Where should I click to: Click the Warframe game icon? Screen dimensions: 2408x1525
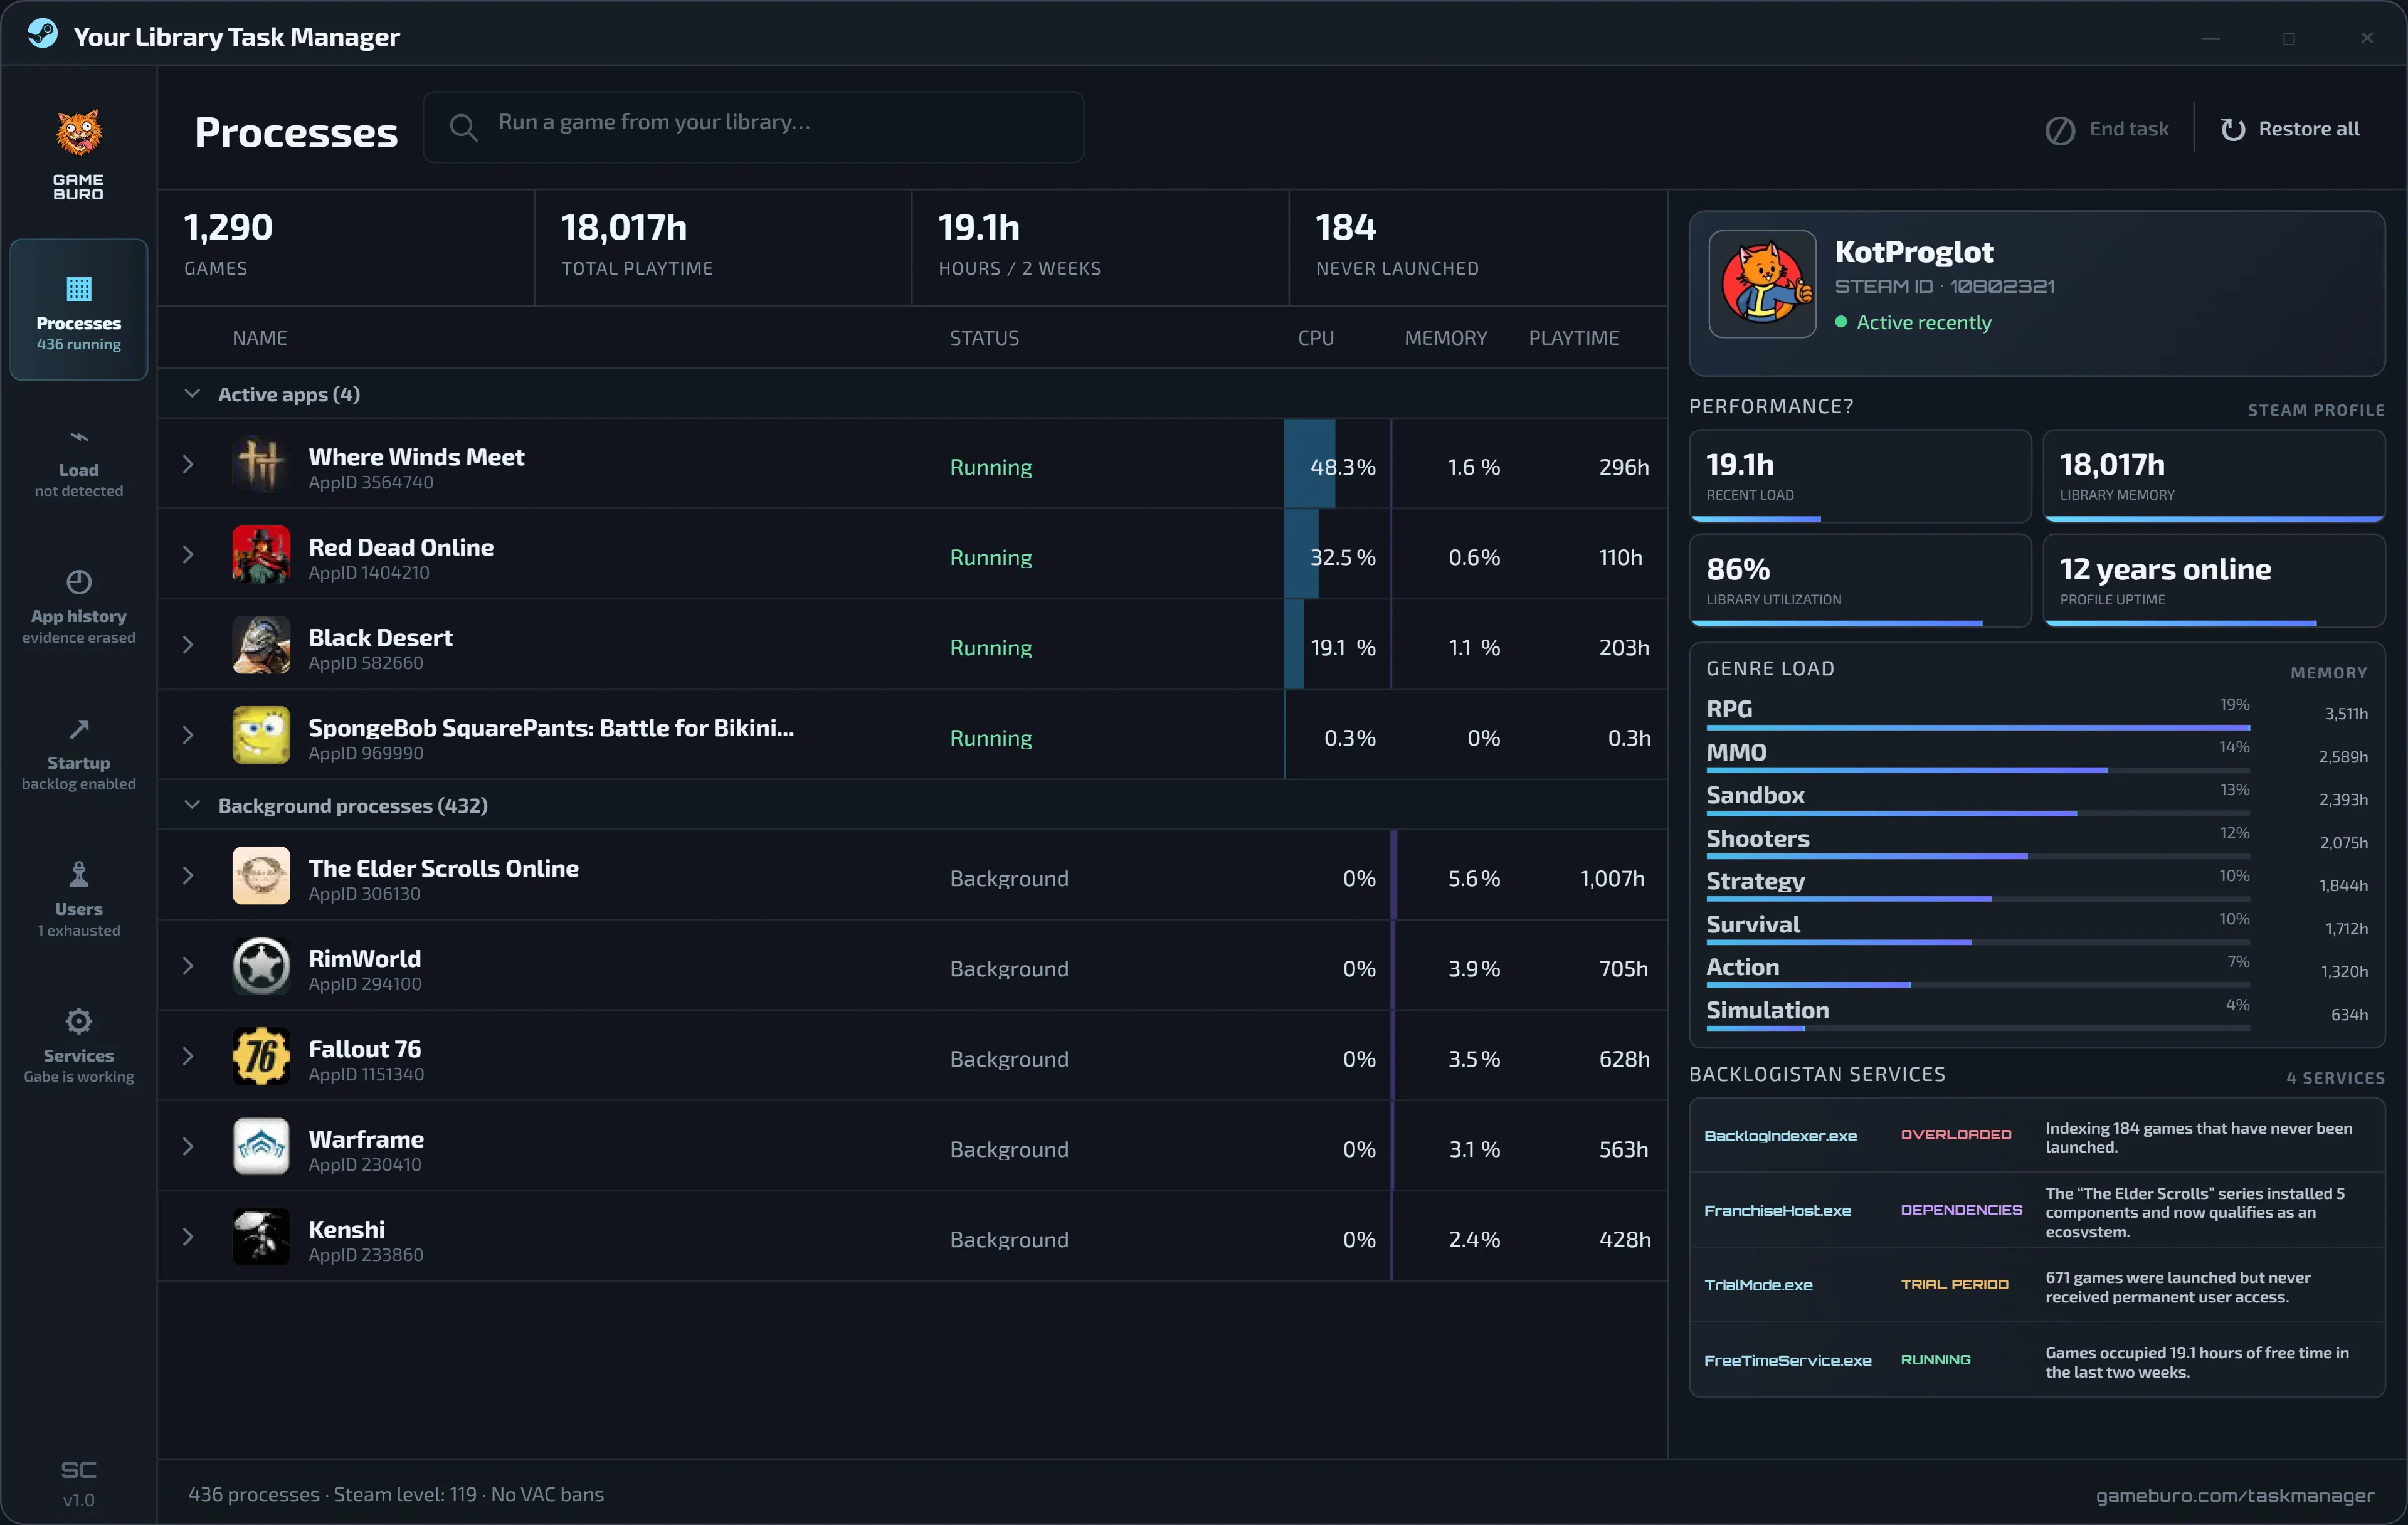tap(261, 1146)
